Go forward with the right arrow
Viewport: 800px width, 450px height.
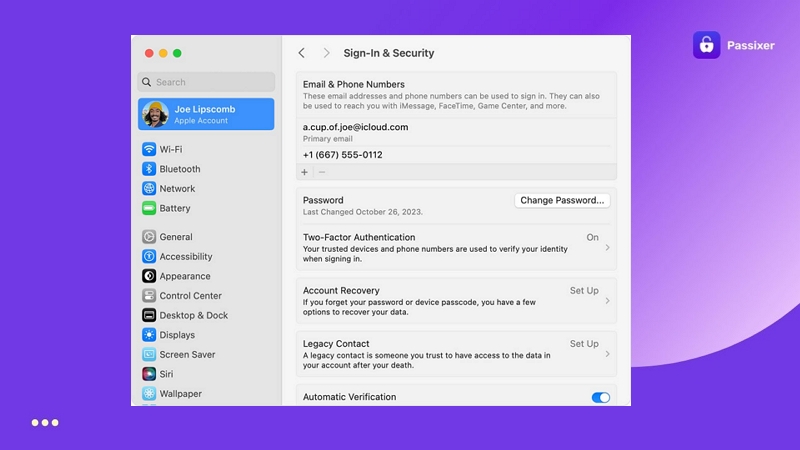(x=326, y=53)
